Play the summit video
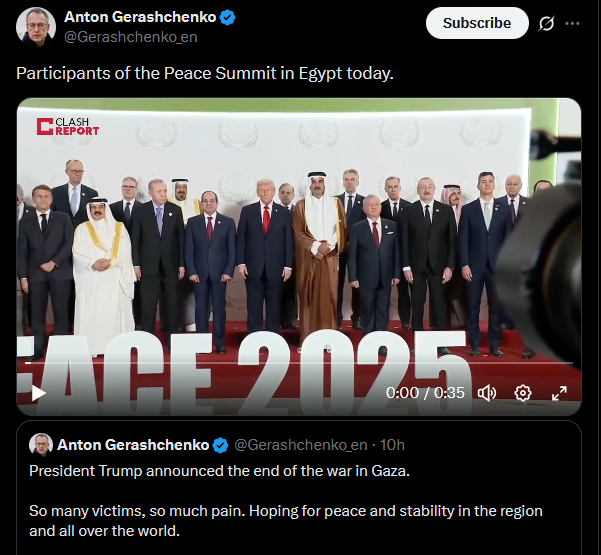This screenshot has width=601, height=555. 38,393
